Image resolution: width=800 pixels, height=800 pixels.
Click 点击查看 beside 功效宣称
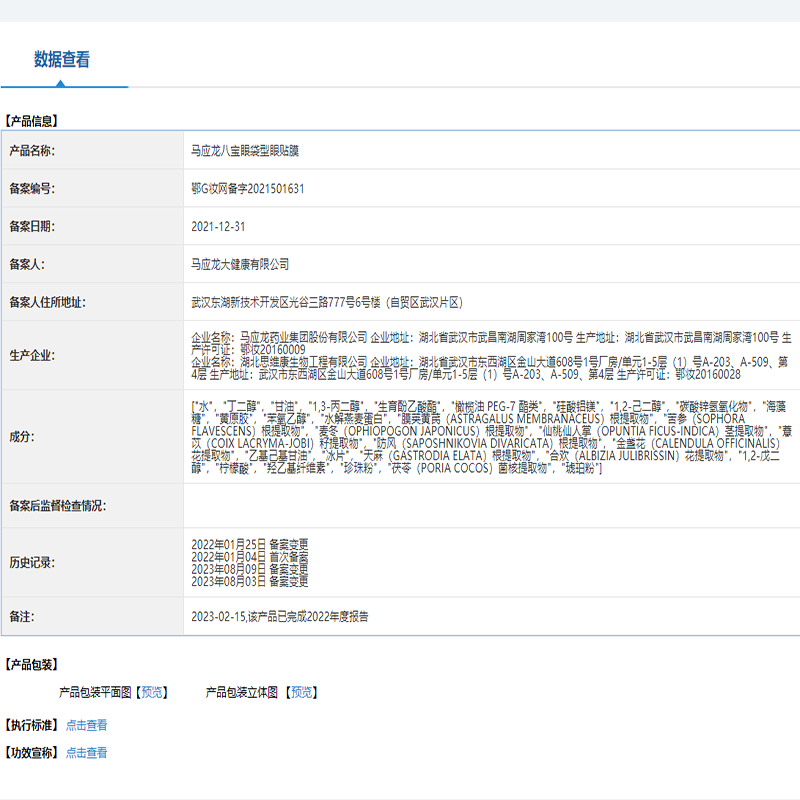click(x=86, y=753)
